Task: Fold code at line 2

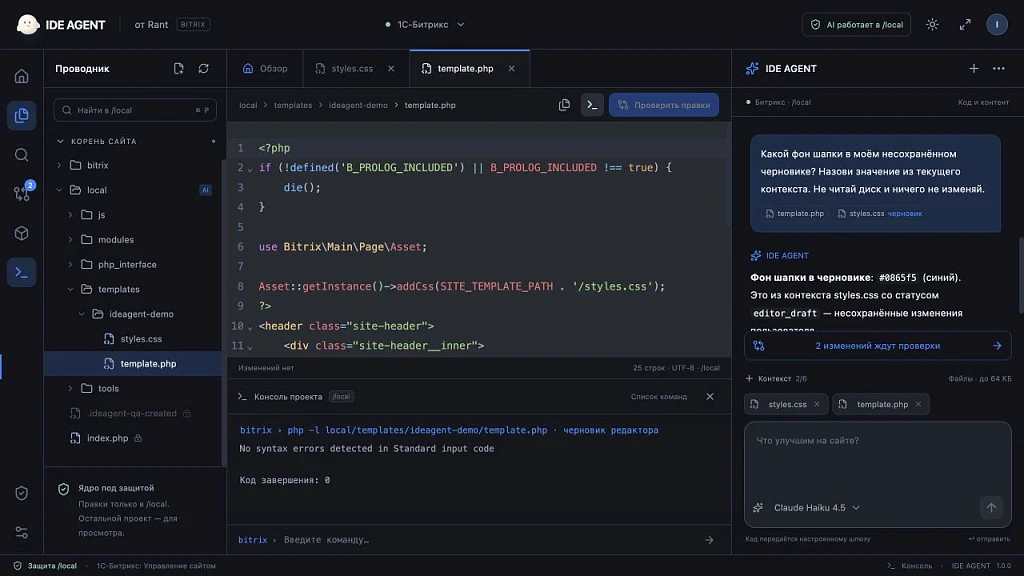Action: point(250,169)
